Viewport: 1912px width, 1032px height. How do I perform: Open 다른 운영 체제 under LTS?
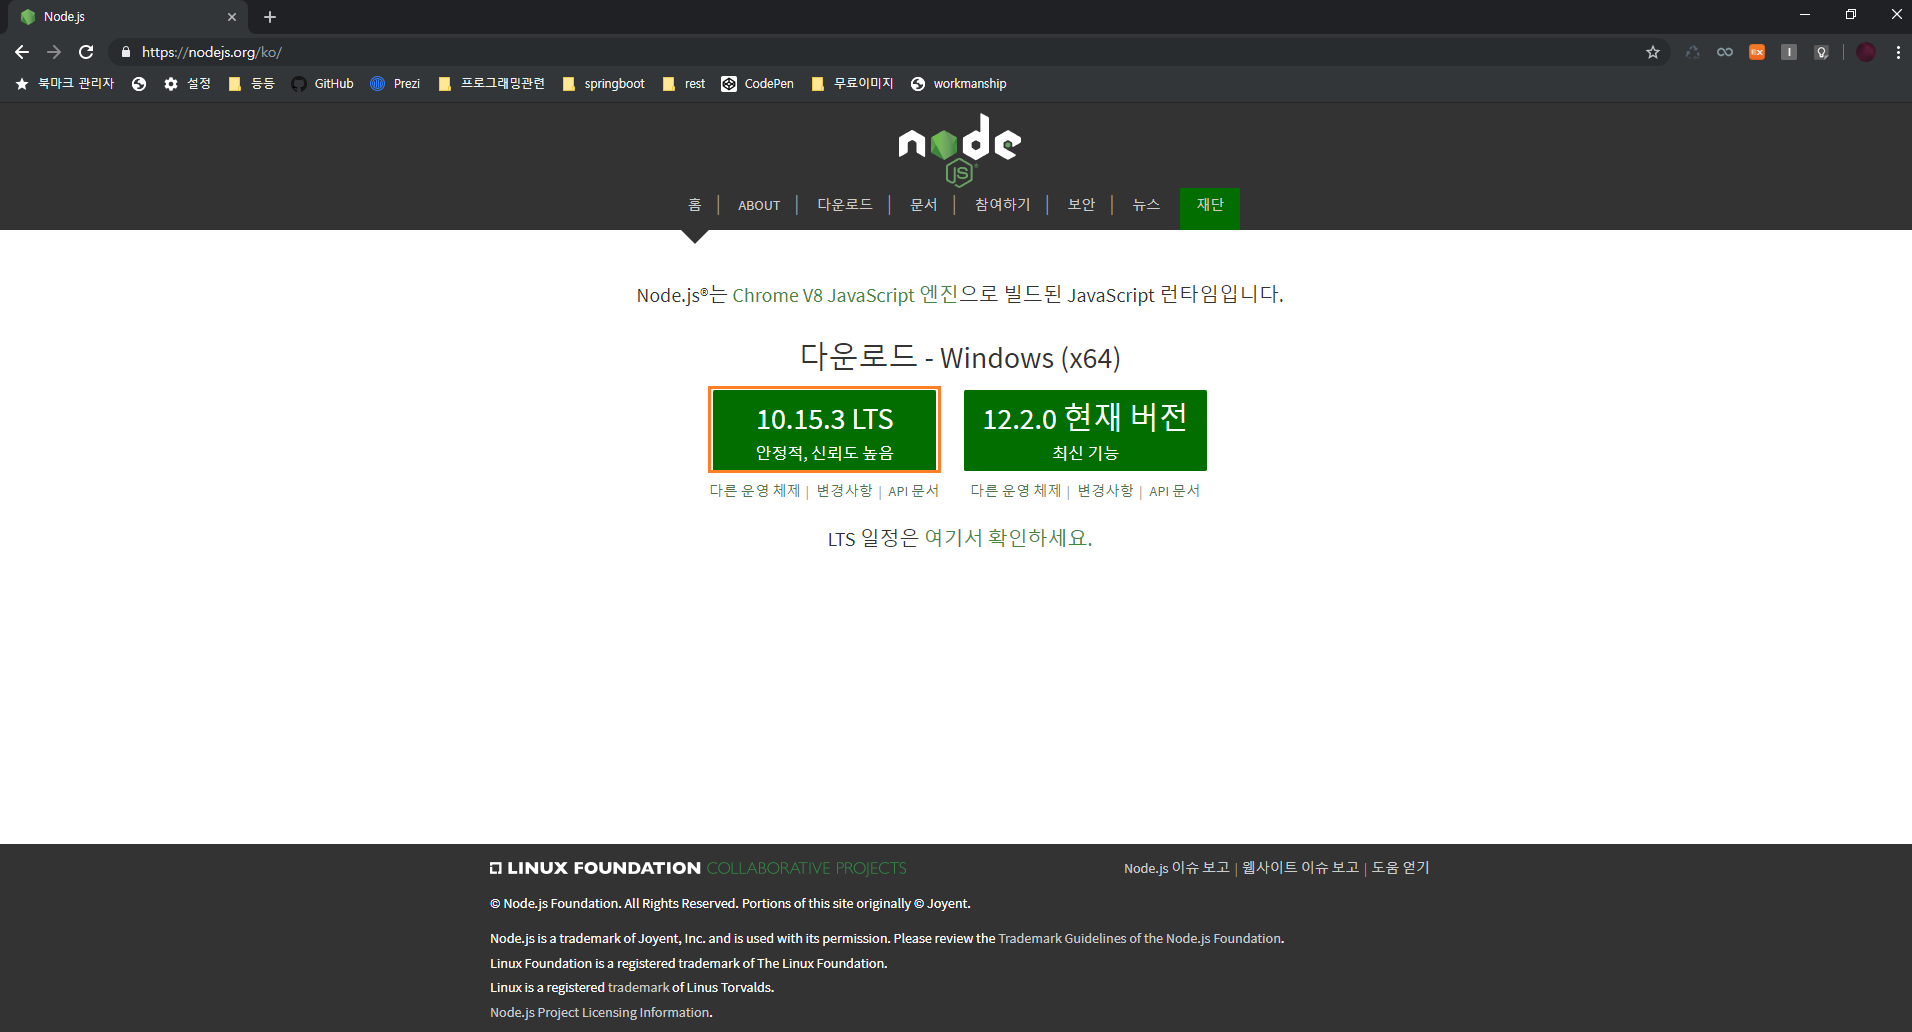point(755,491)
